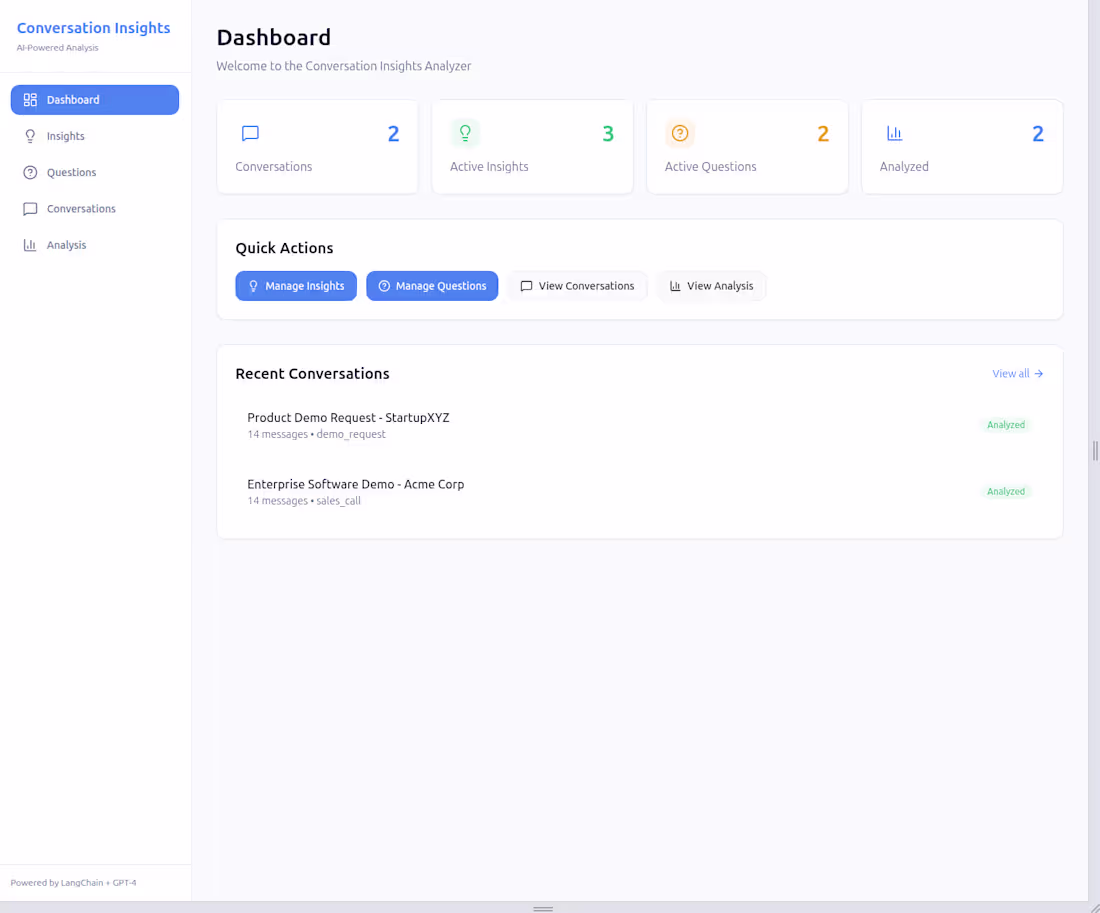Click the Manage Insights button
Viewport: 1100px width, 913px height.
(296, 286)
